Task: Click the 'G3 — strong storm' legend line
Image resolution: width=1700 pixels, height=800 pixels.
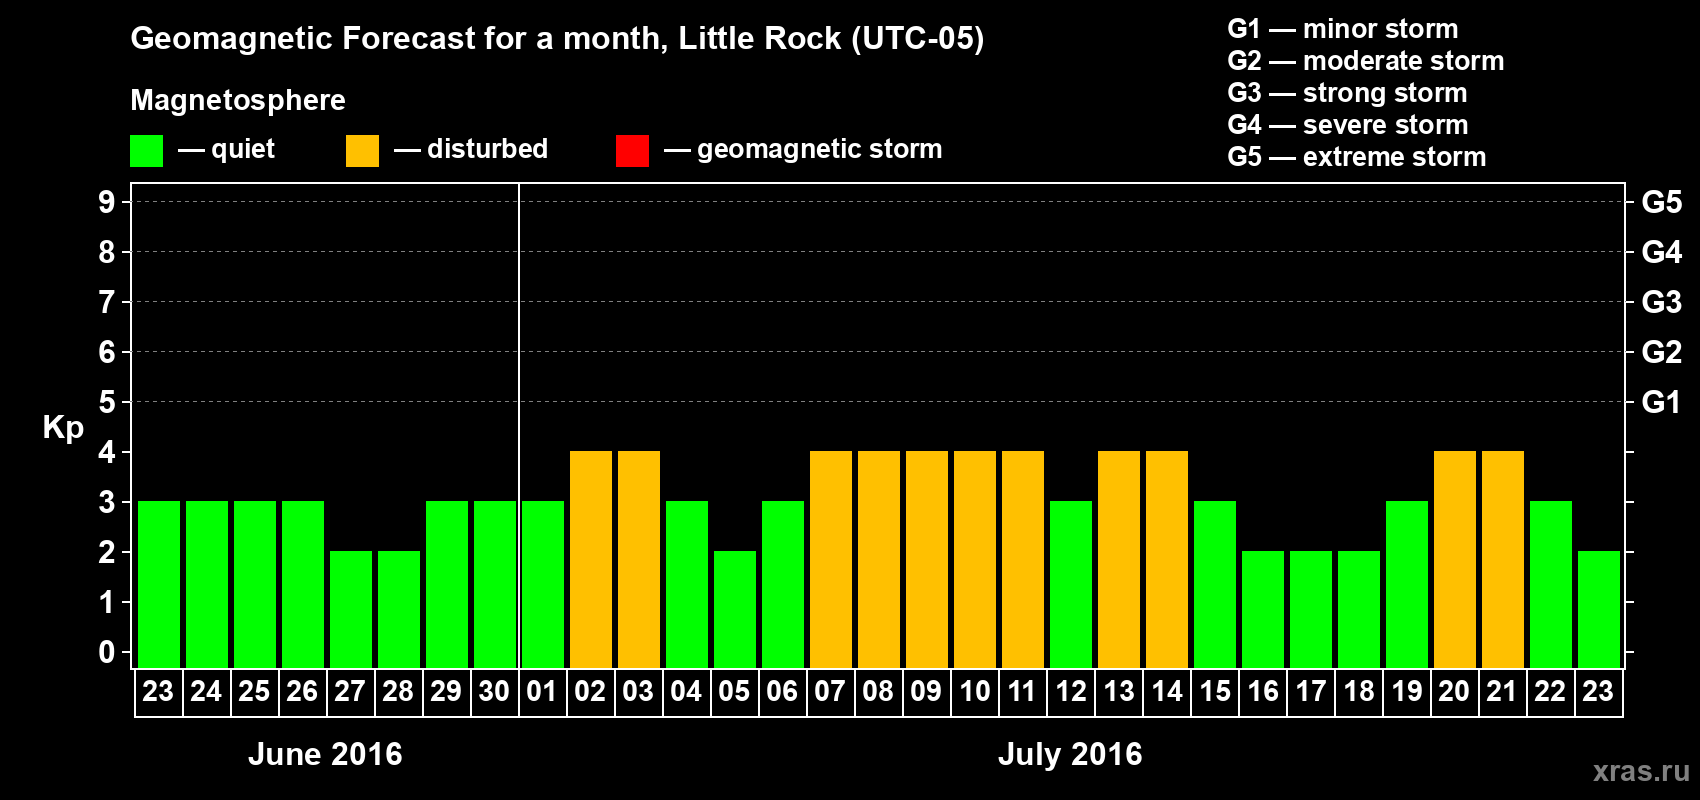Action: tap(1347, 93)
